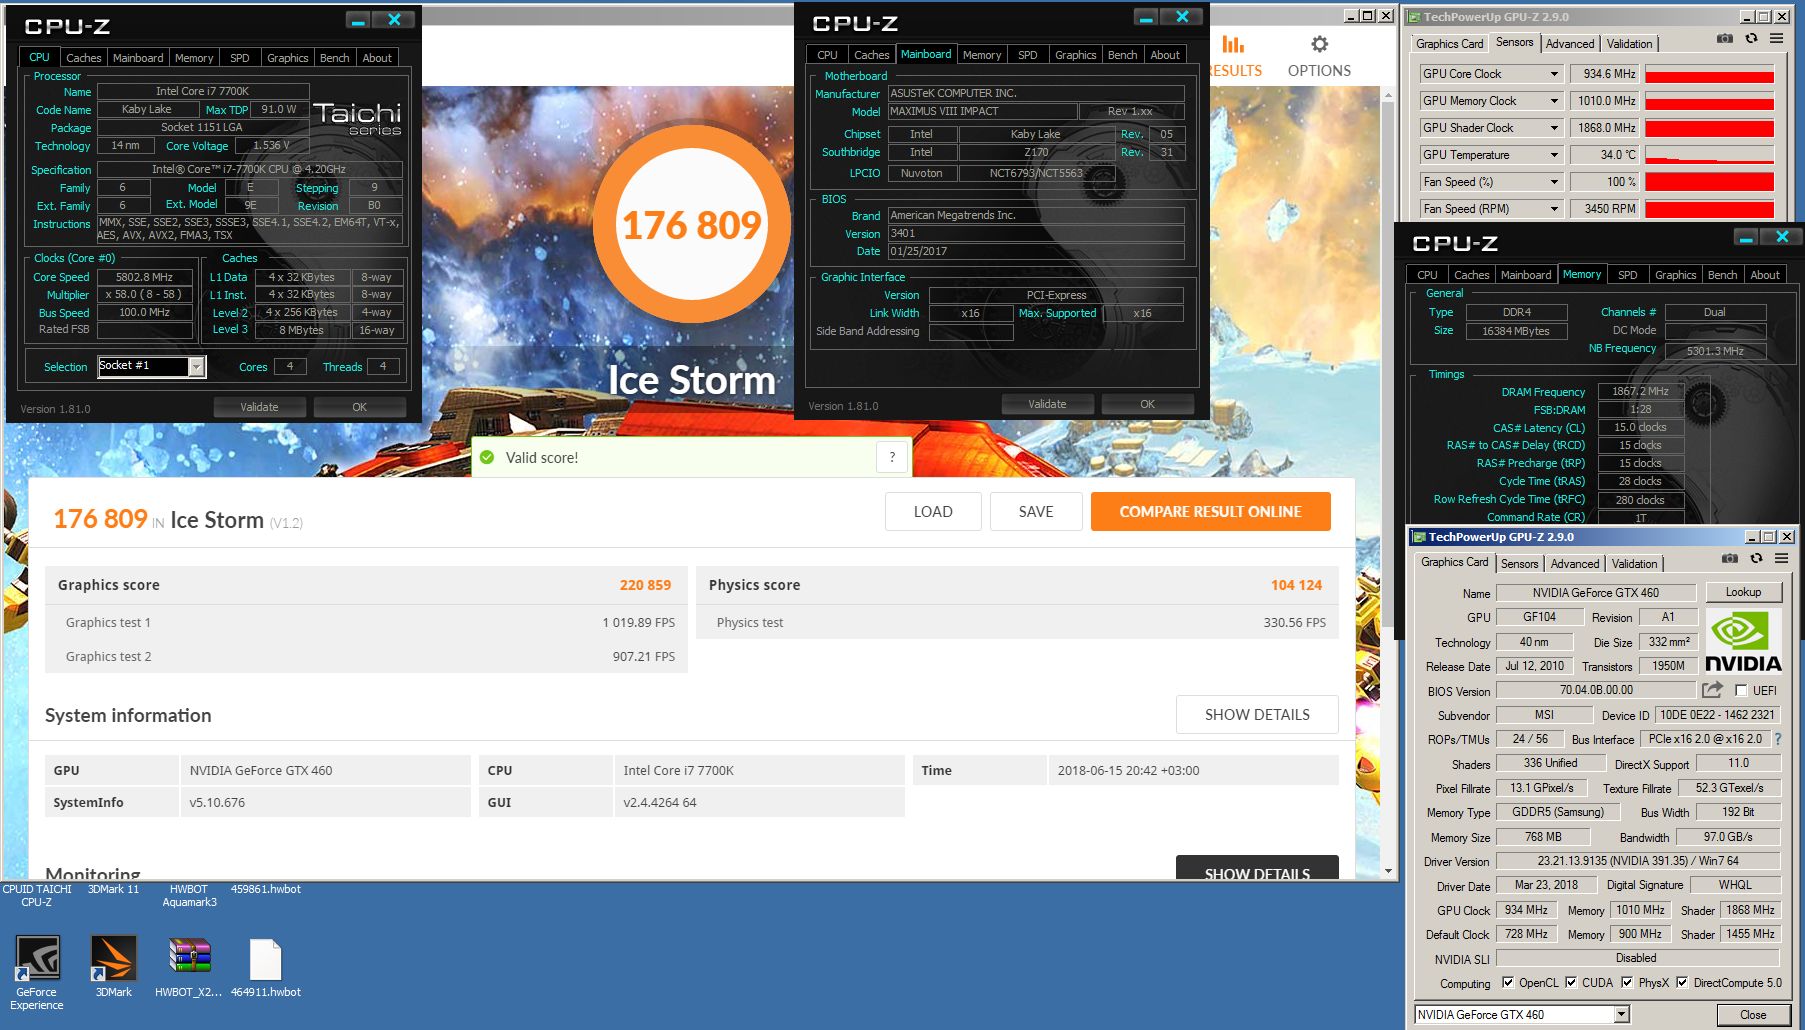Screen dimensions: 1805x1030
Task: Click the SAVE button in 3DMark
Action: [1036, 511]
